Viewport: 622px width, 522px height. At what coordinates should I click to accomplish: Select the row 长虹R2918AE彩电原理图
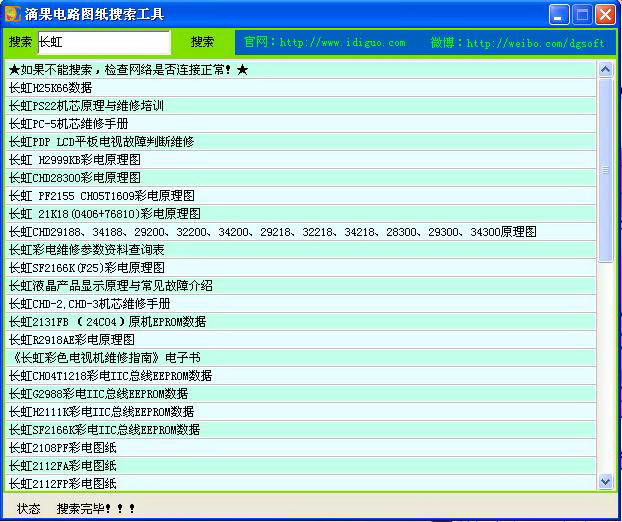tap(300, 340)
